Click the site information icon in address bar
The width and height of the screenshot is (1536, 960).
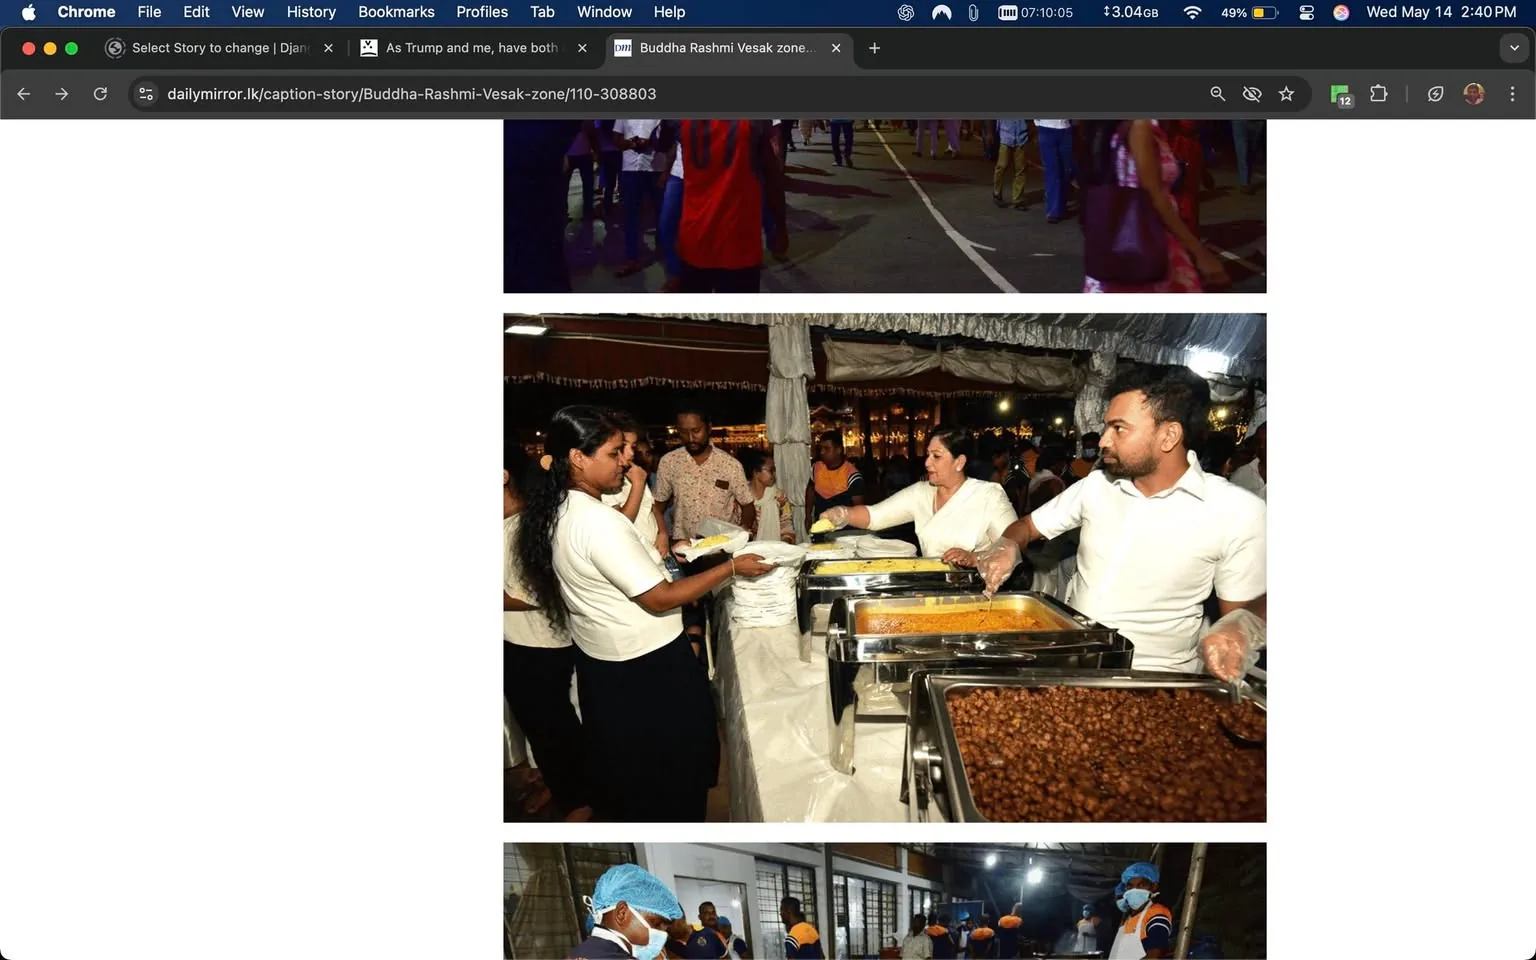pos(146,93)
